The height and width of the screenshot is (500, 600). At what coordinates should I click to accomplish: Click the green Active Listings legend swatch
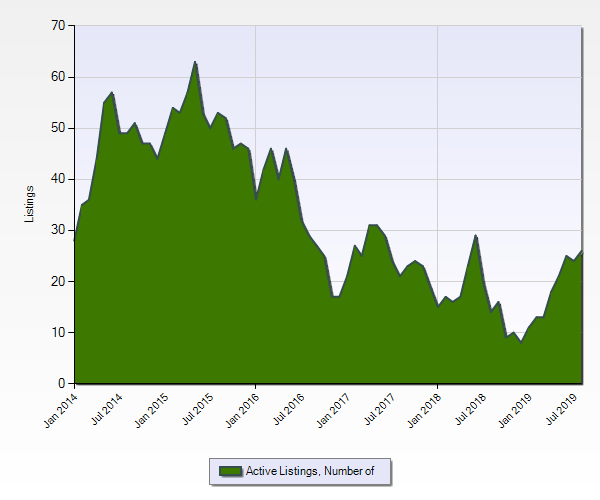pyautogui.click(x=230, y=471)
